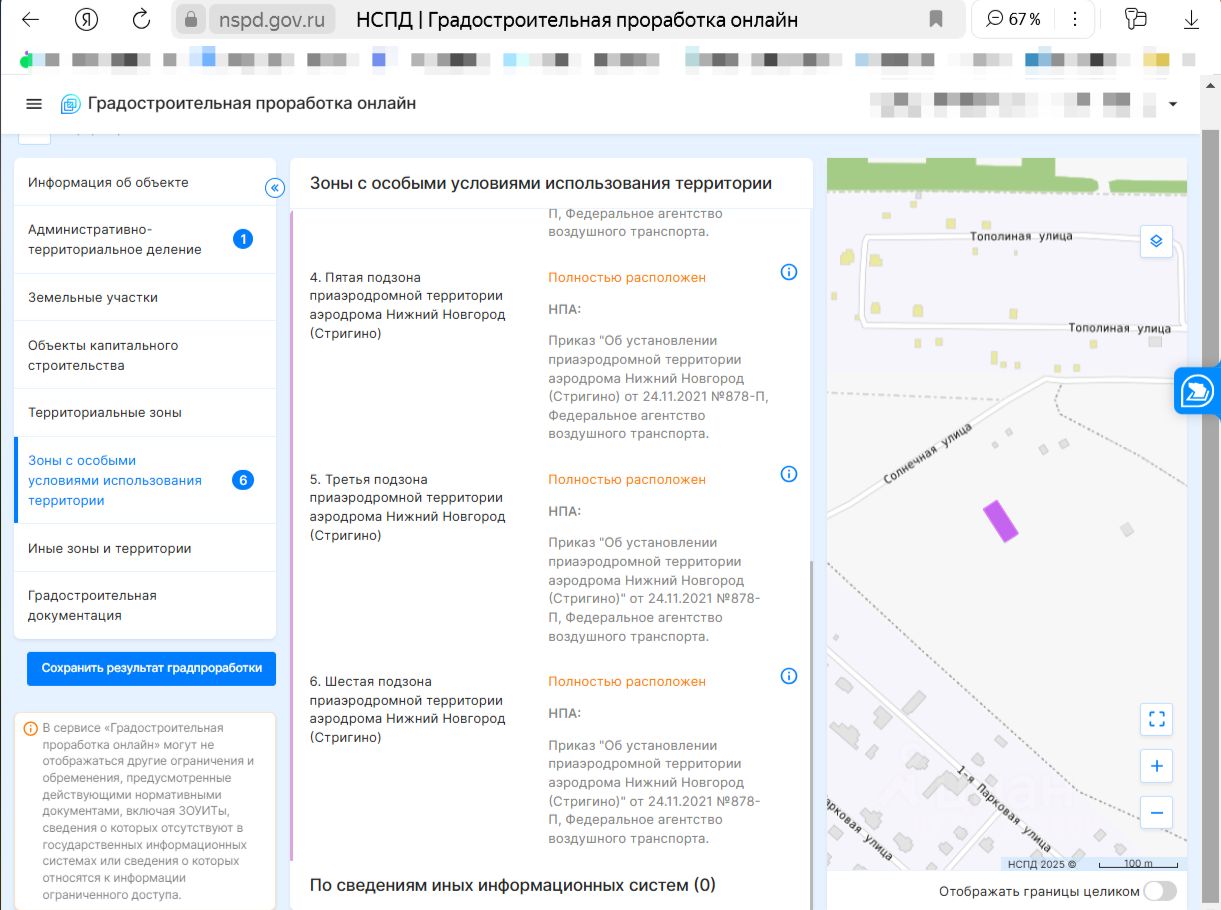Screen dimensions: 1221x910
Task: Reload the page
Action: coord(142,19)
